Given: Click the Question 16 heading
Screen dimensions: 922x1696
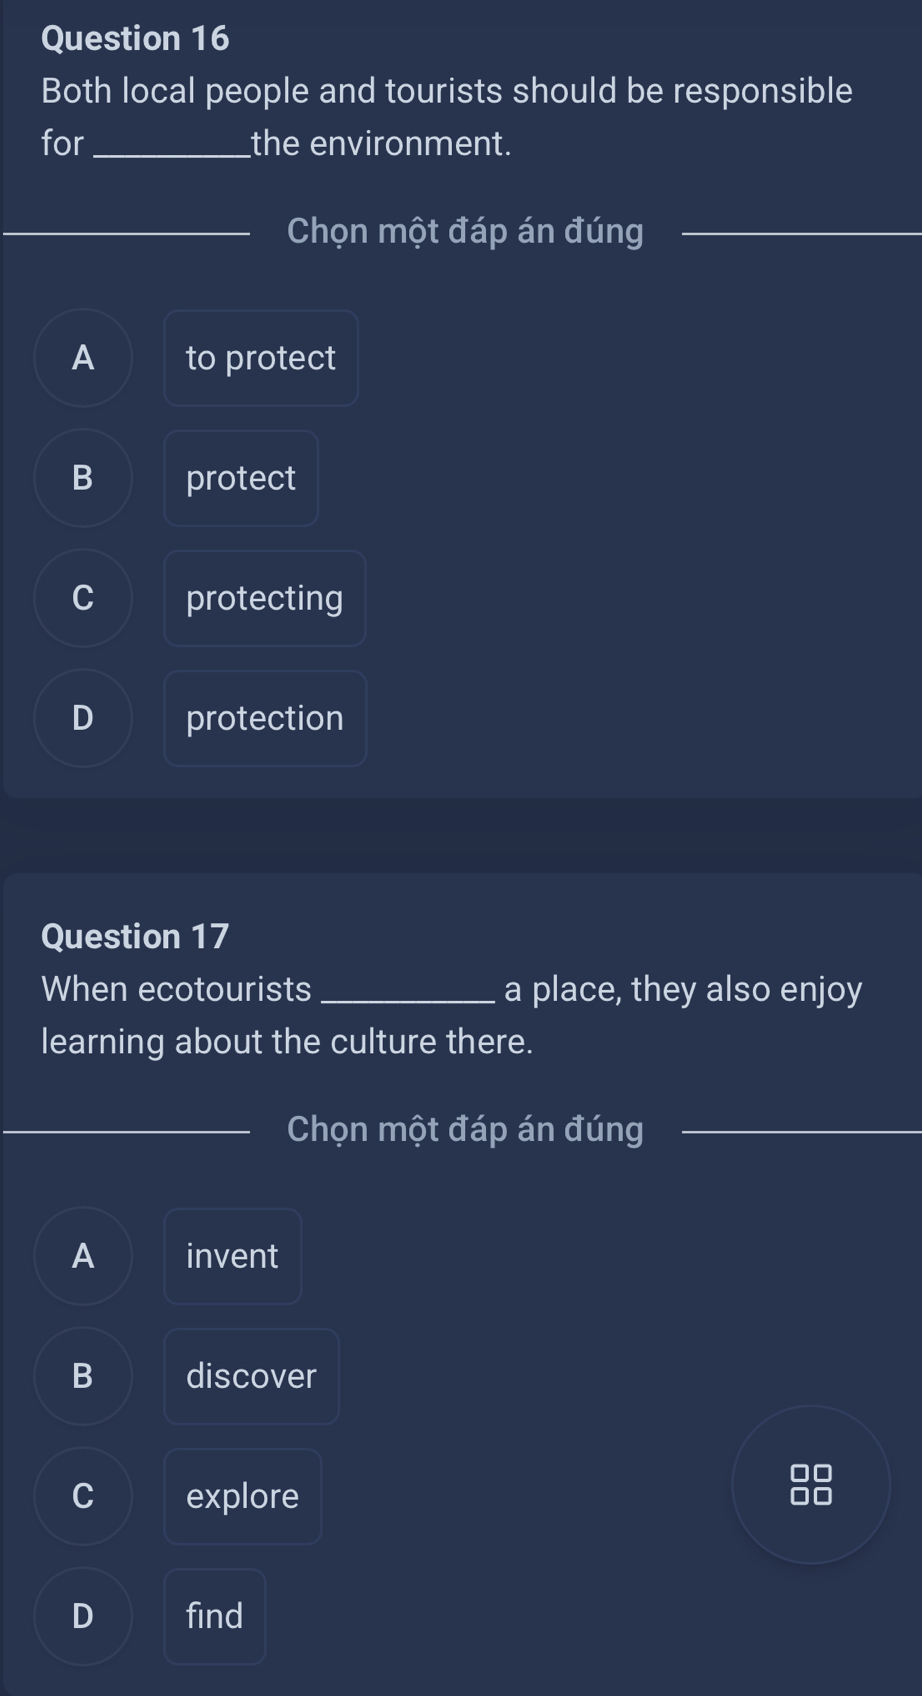Looking at the screenshot, I should click(x=136, y=38).
